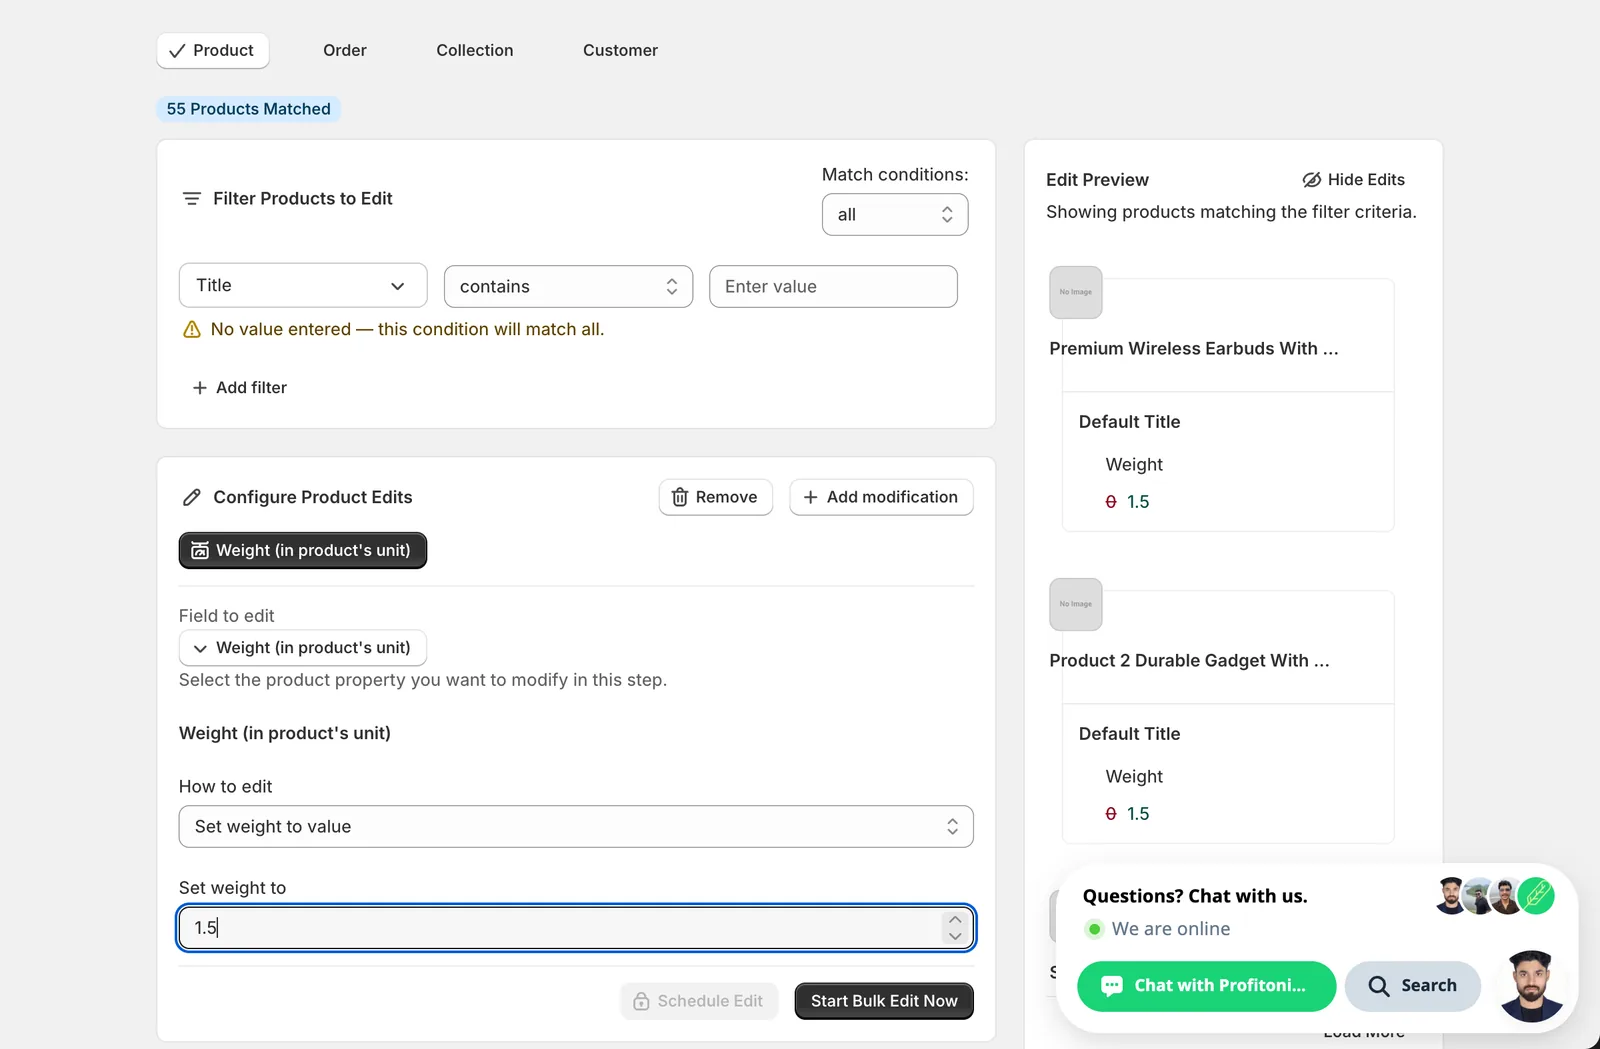Click Start Bulk Edit Now
Viewport: 1600px width, 1049px height.
[x=884, y=1001]
